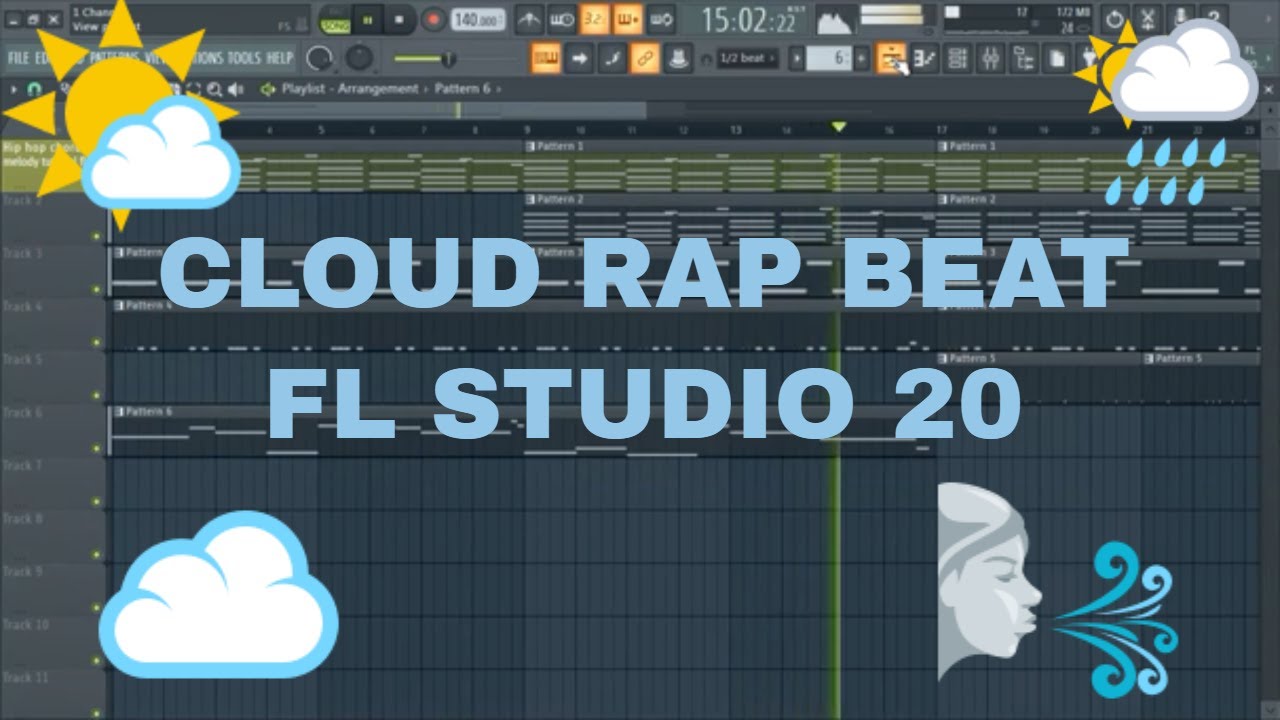This screenshot has width=1280, height=720.
Task: Open the TOOLS menu
Action: (x=244, y=58)
